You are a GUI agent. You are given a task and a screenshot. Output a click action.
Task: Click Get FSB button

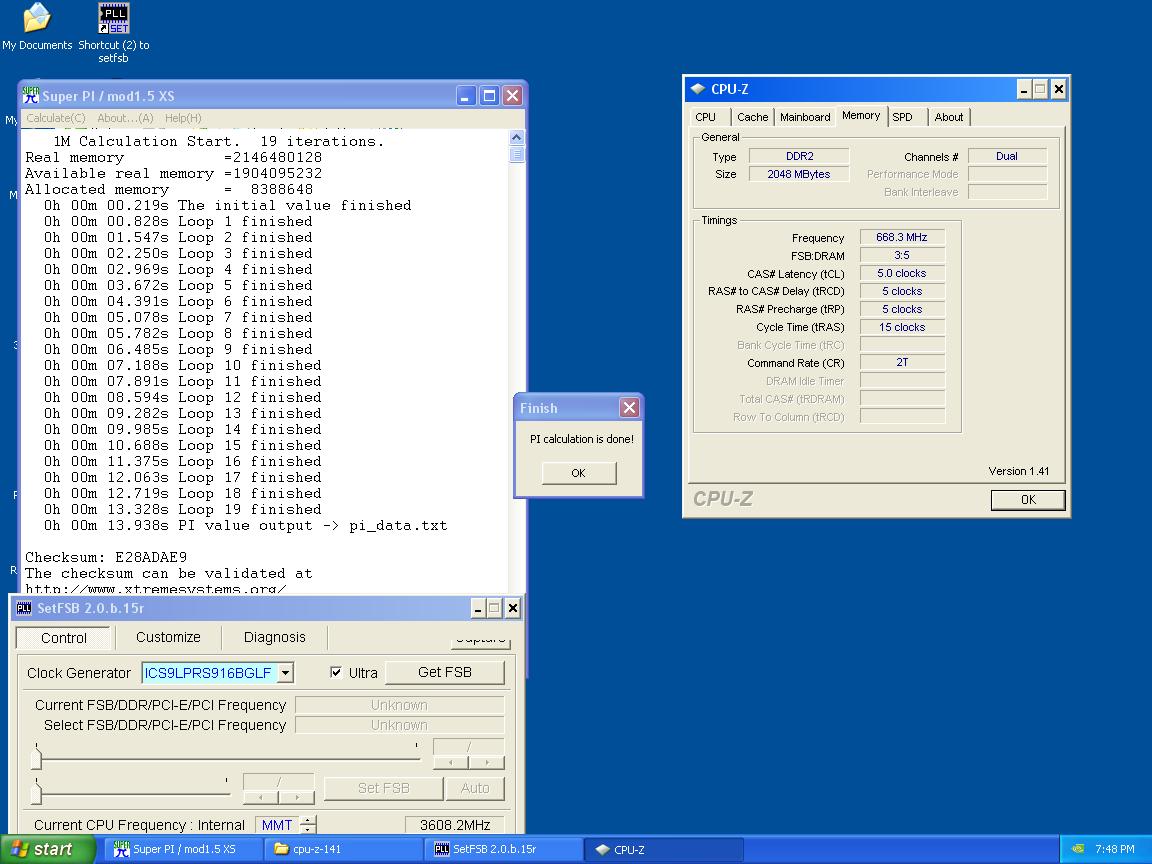tap(444, 672)
